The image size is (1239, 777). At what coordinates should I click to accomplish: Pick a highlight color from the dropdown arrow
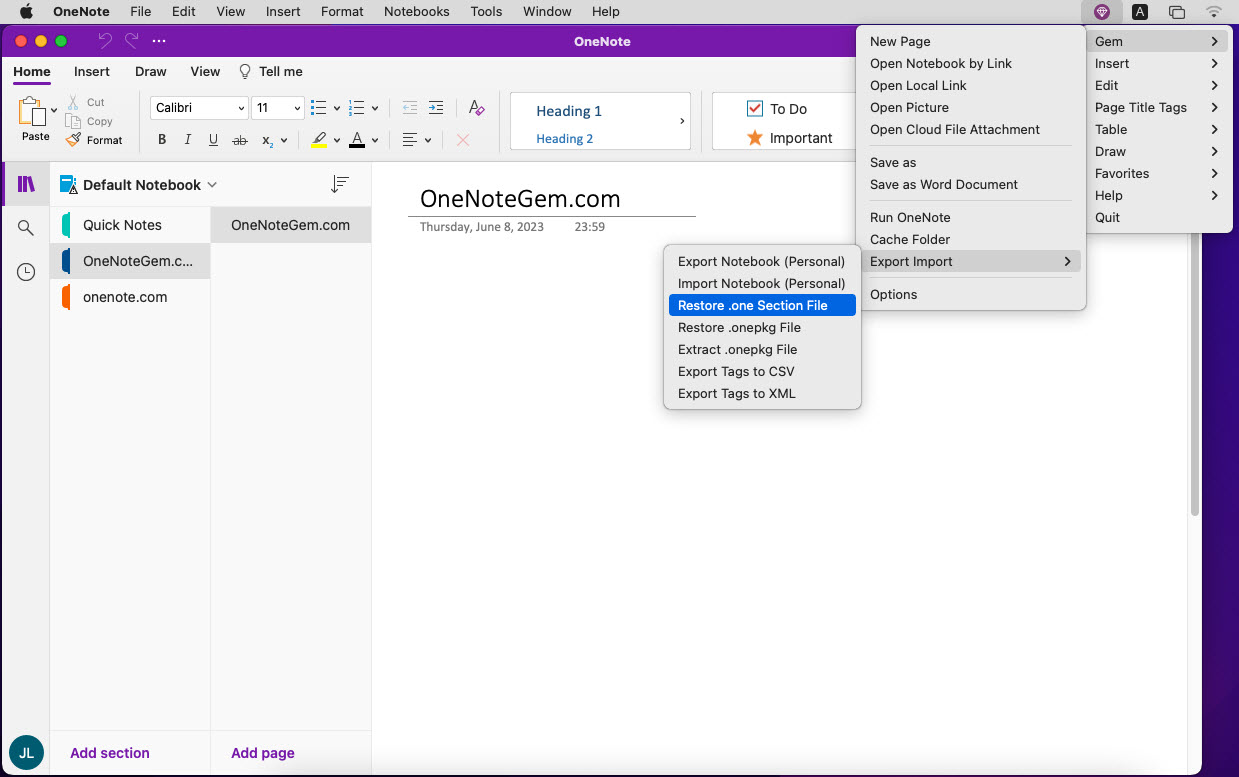337,140
